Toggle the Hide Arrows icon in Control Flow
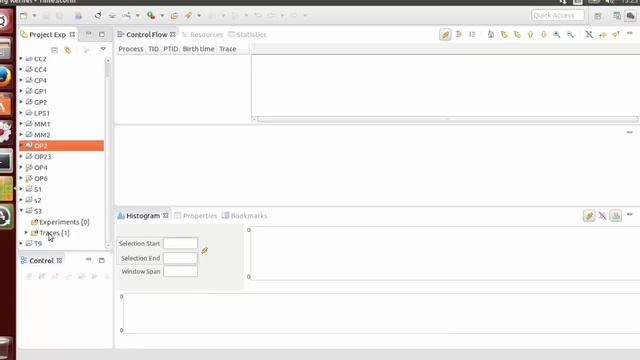Screen dimensions: 640x360 [589, 35]
